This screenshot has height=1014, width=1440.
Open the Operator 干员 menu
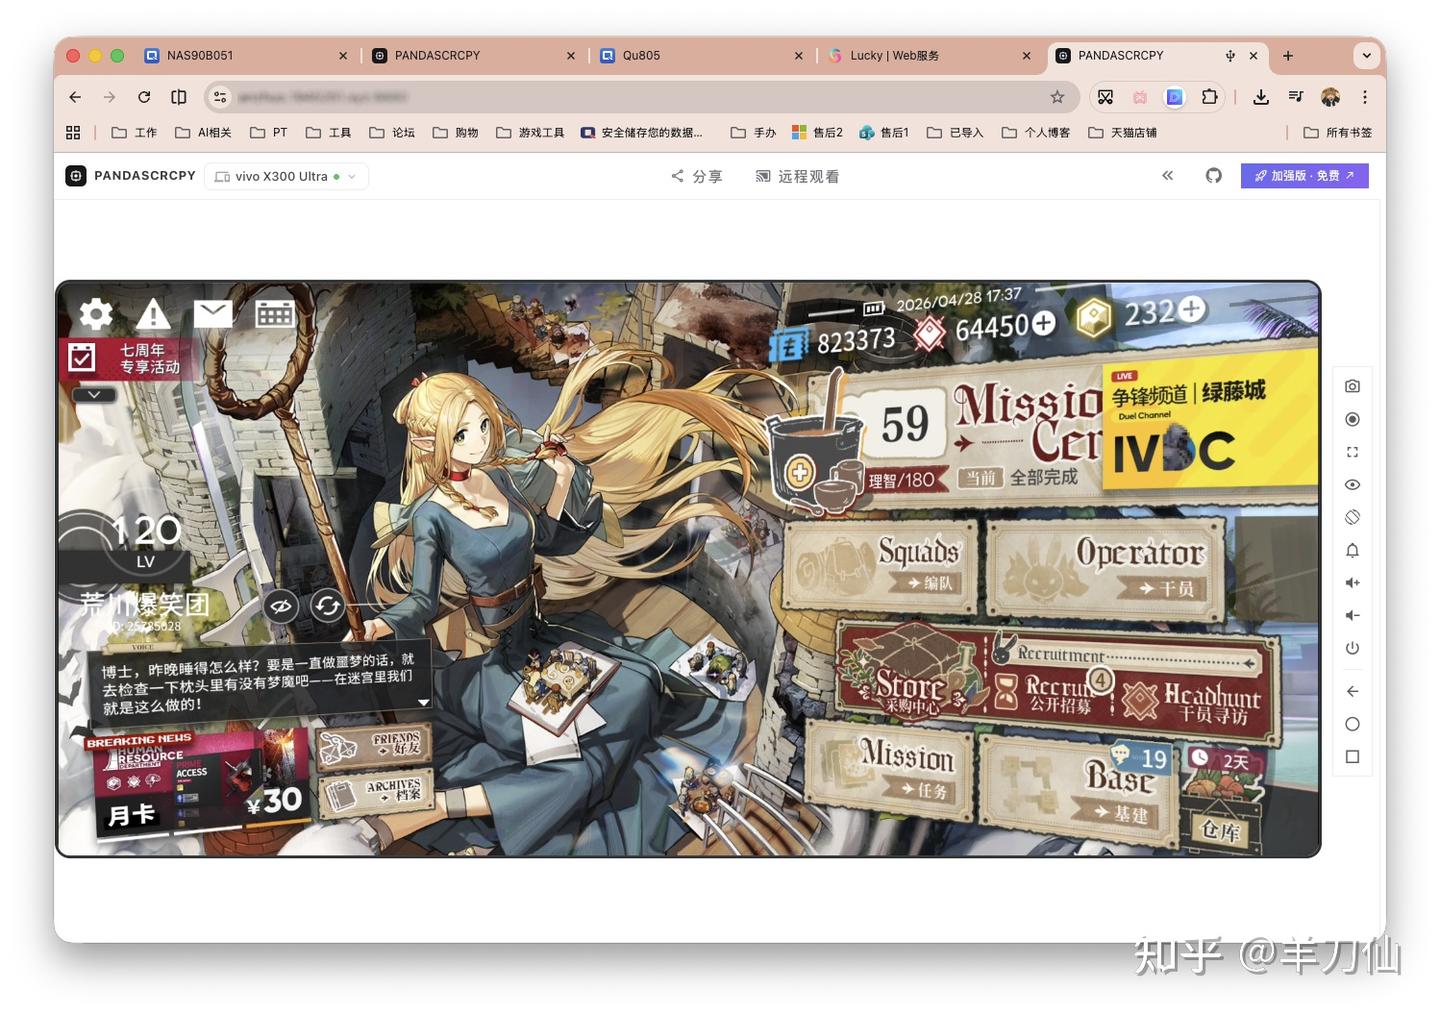click(x=1106, y=568)
